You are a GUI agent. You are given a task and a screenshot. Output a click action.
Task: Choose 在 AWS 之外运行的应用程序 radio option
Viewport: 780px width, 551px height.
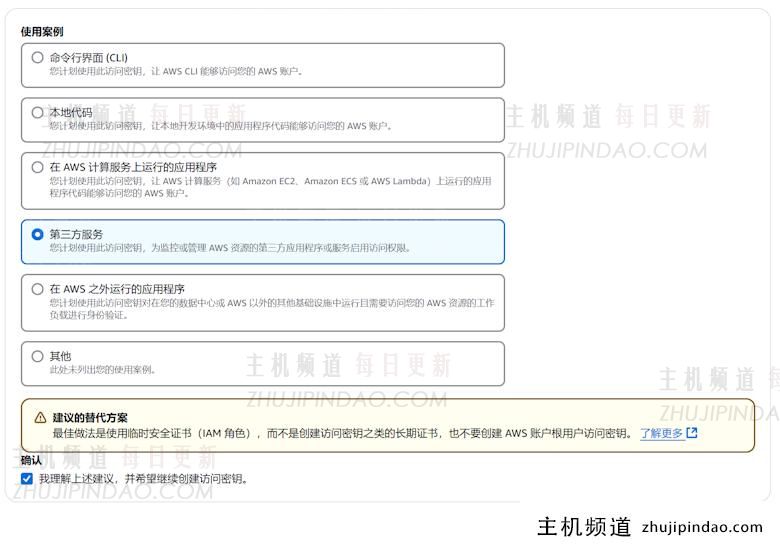pyautogui.click(x=37, y=289)
